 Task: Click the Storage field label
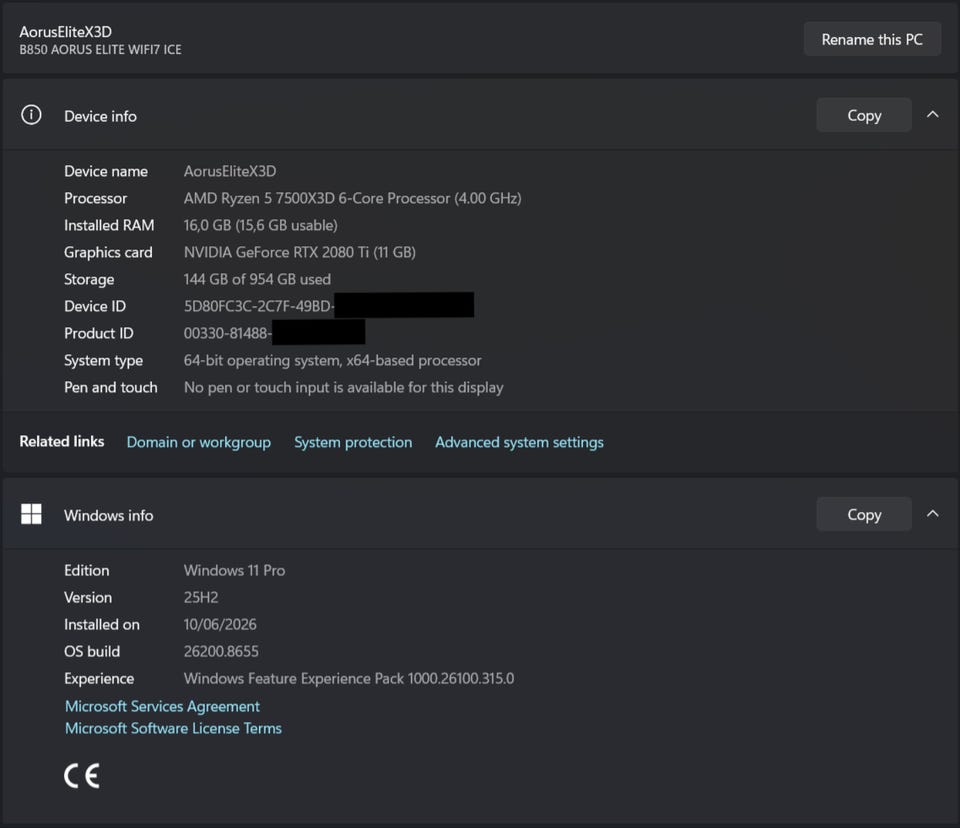coord(89,279)
